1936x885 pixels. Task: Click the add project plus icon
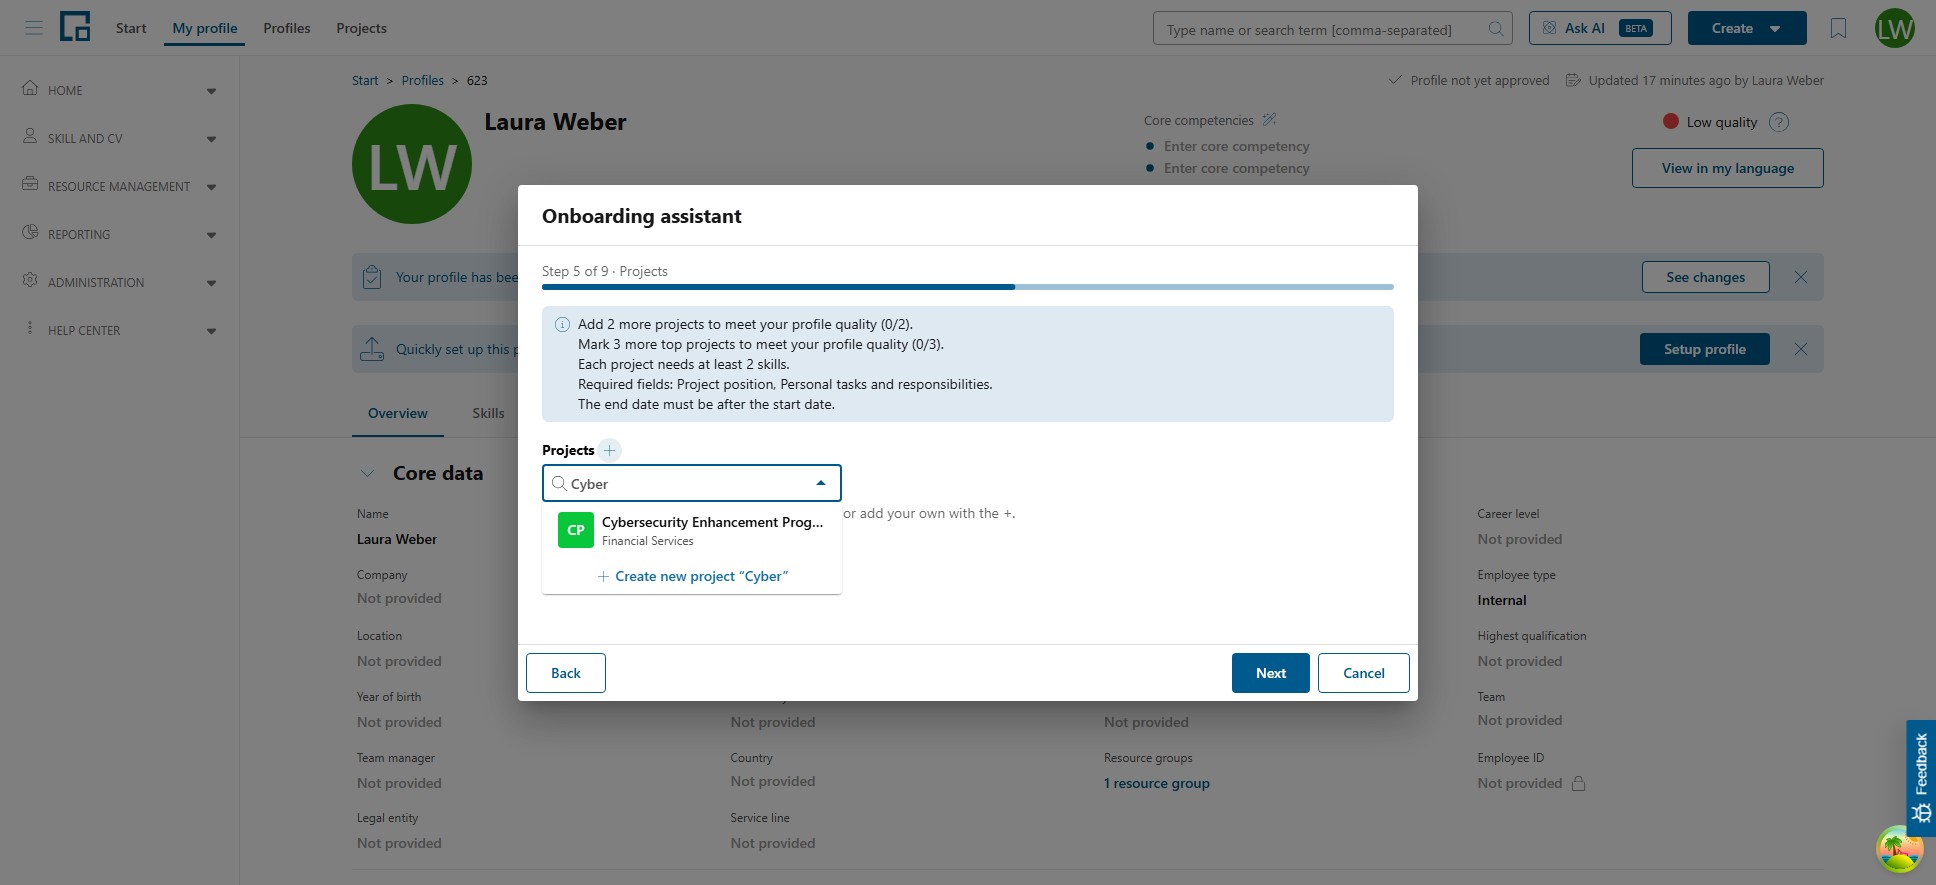(609, 450)
